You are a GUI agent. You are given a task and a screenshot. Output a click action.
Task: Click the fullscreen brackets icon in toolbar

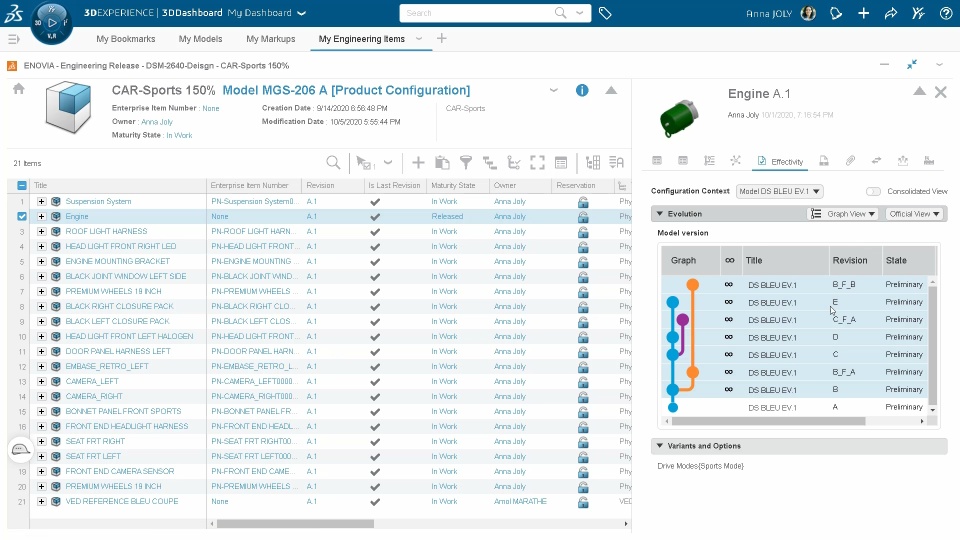click(x=537, y=162)
